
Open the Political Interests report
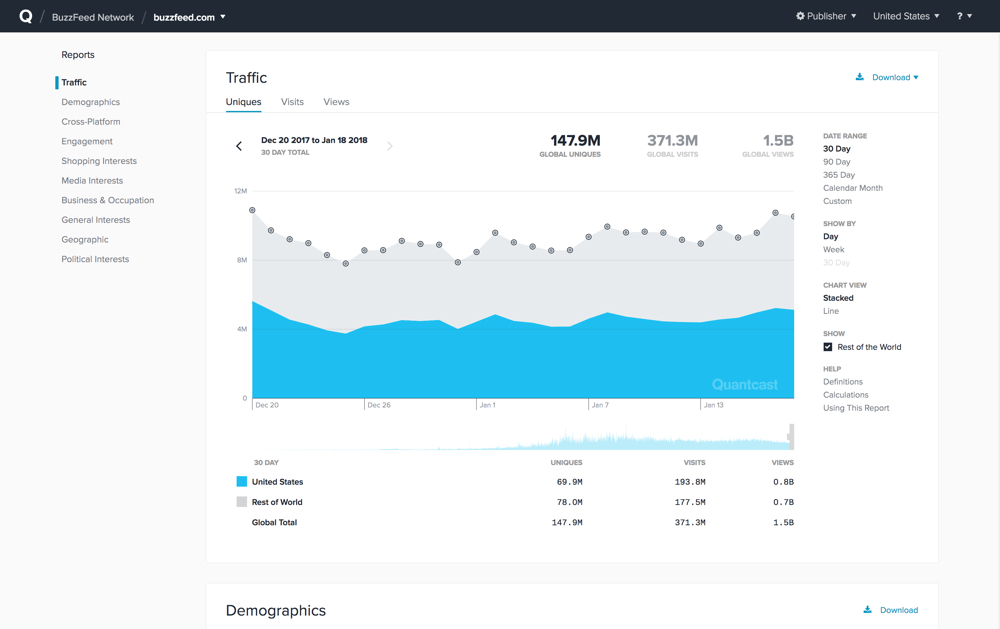coord(95,260)
